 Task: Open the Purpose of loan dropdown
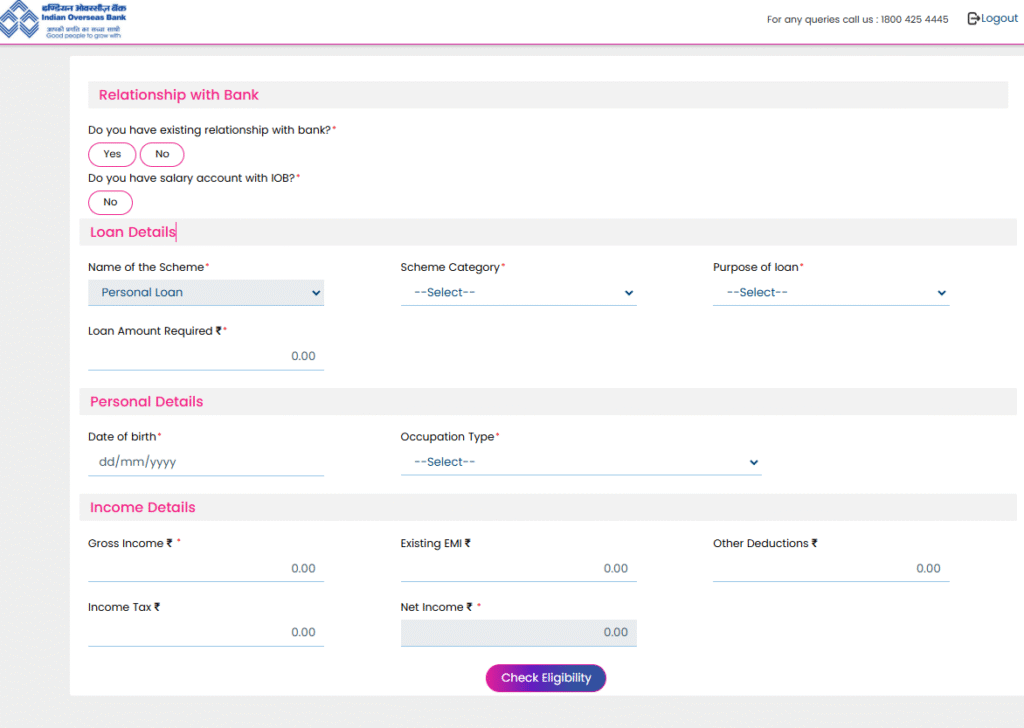pos(830,293)
